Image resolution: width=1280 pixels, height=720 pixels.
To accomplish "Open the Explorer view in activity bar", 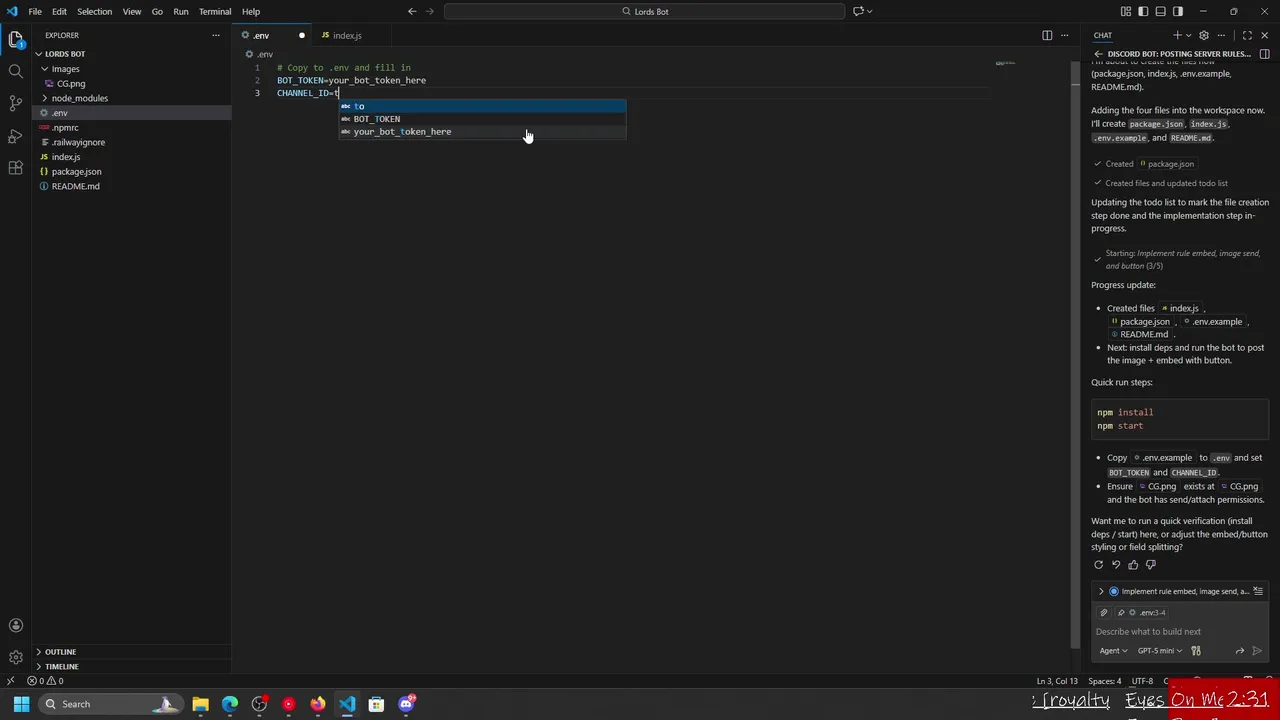I will point(15,39).
